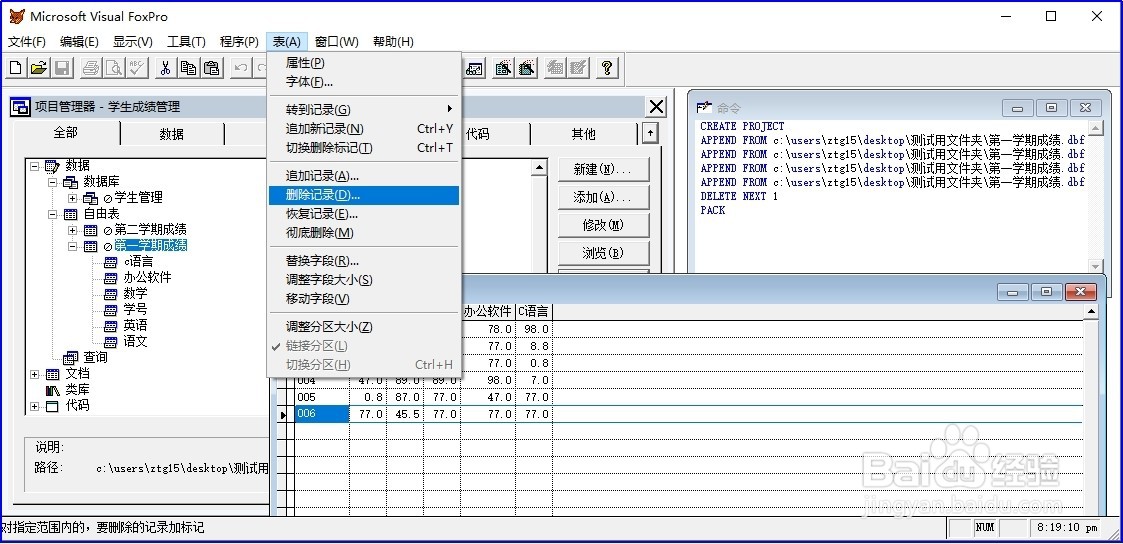Click the 学号 field icon in tree
Screen dimensions: 1123x544
tap(110, 310)
